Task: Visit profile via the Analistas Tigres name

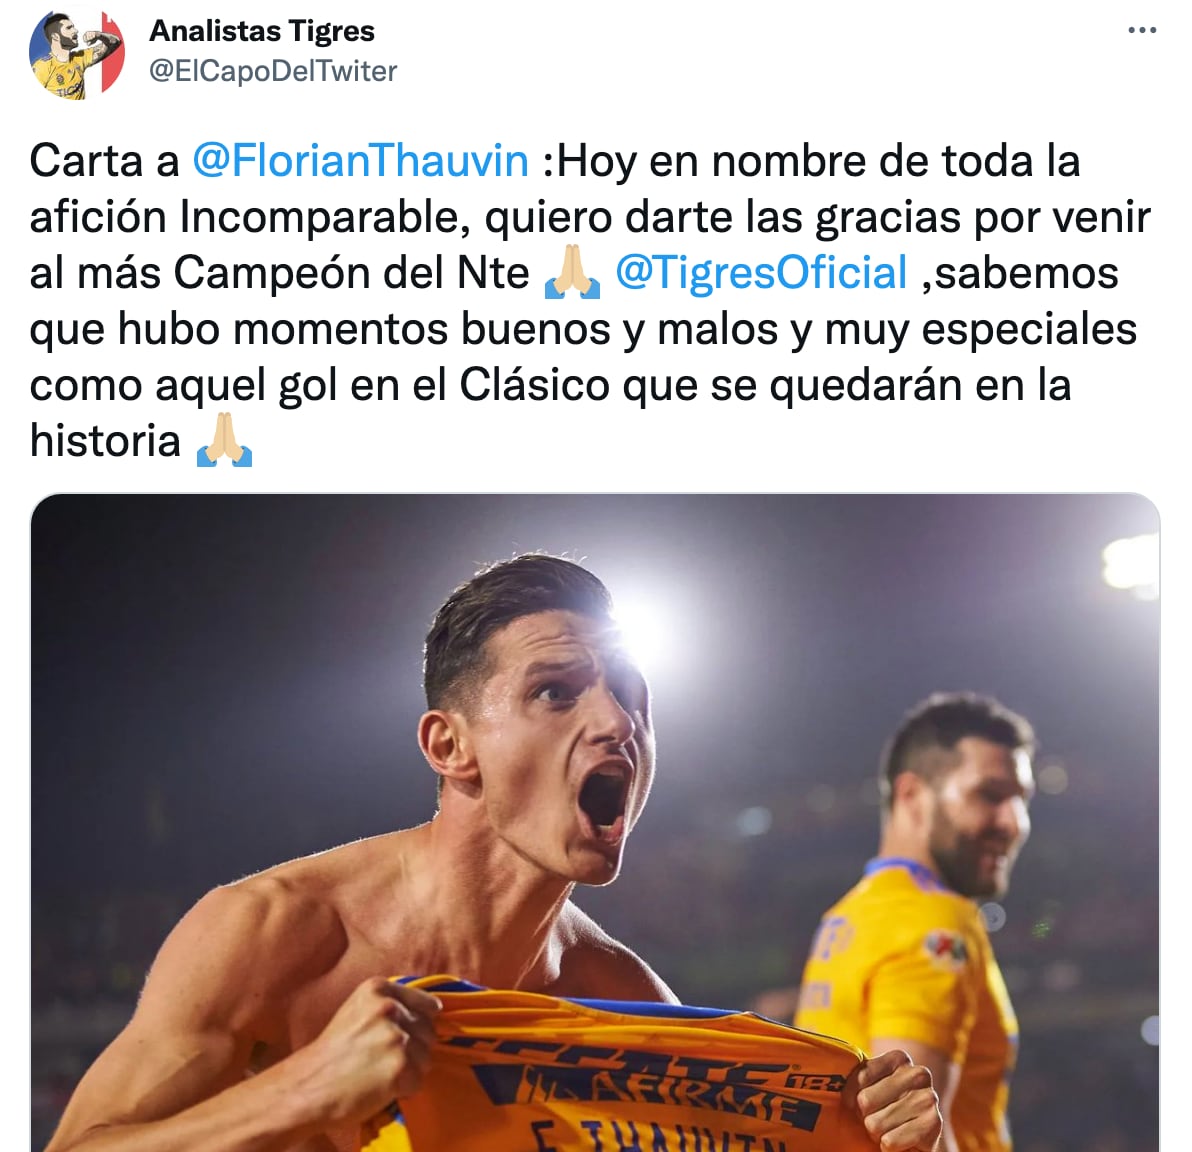Action: [262, 31]
